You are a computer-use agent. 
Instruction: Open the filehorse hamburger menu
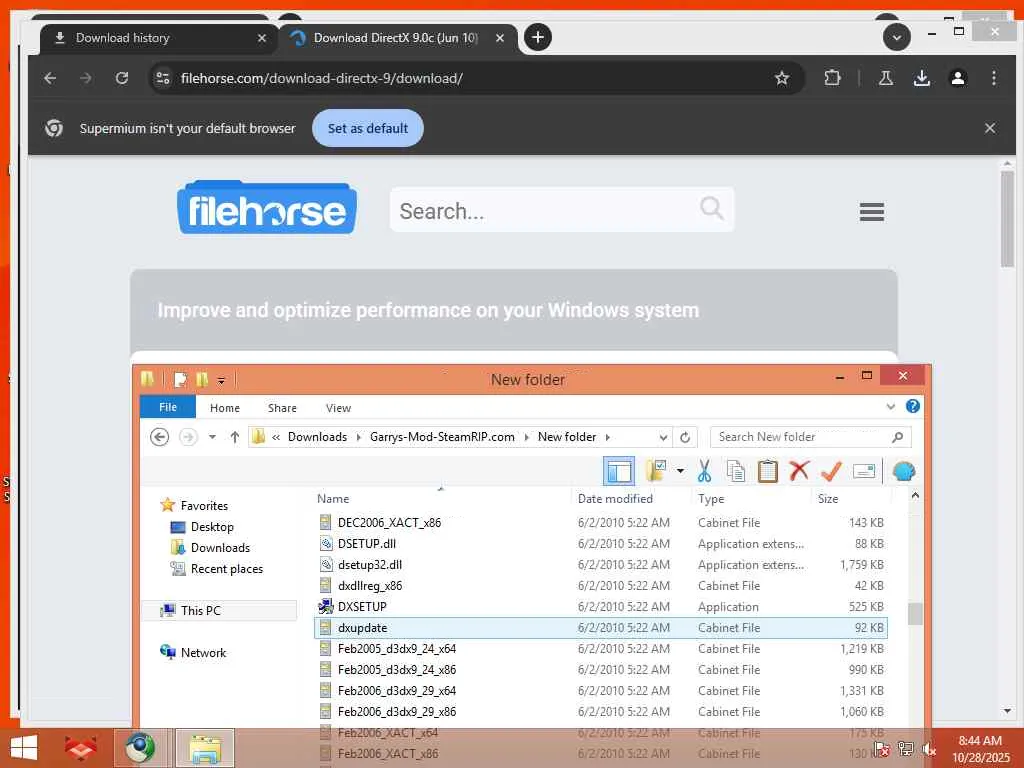872,212
